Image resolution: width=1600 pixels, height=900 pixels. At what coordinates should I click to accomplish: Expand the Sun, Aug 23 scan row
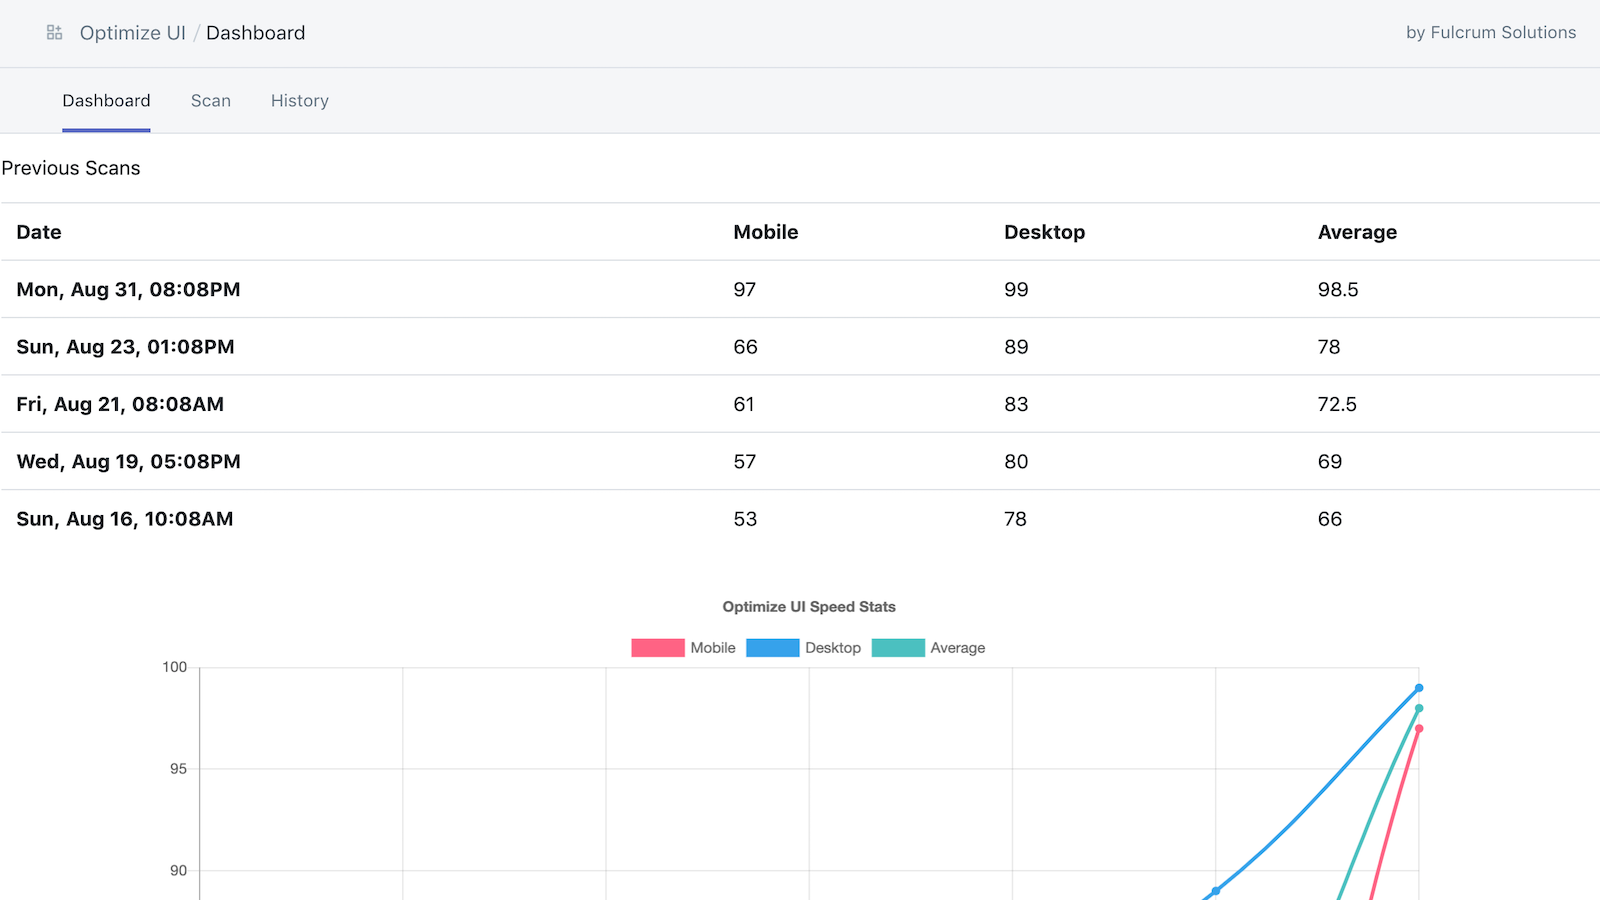coord(125,346)
